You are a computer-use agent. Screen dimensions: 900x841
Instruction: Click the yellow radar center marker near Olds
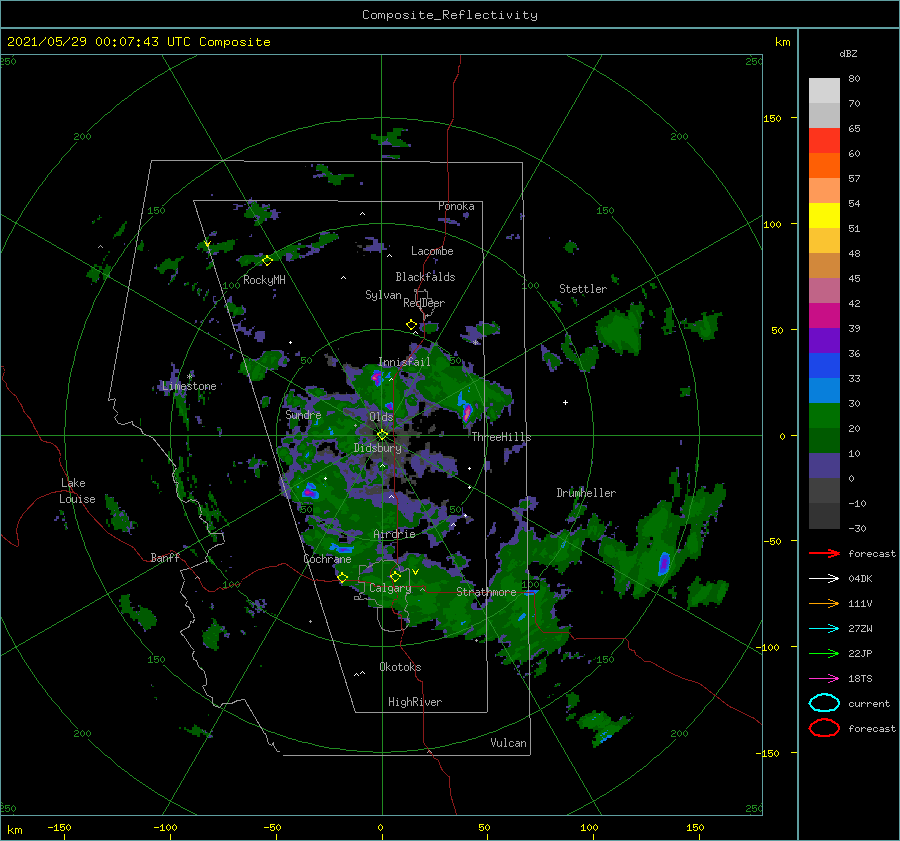pos(382,435)
